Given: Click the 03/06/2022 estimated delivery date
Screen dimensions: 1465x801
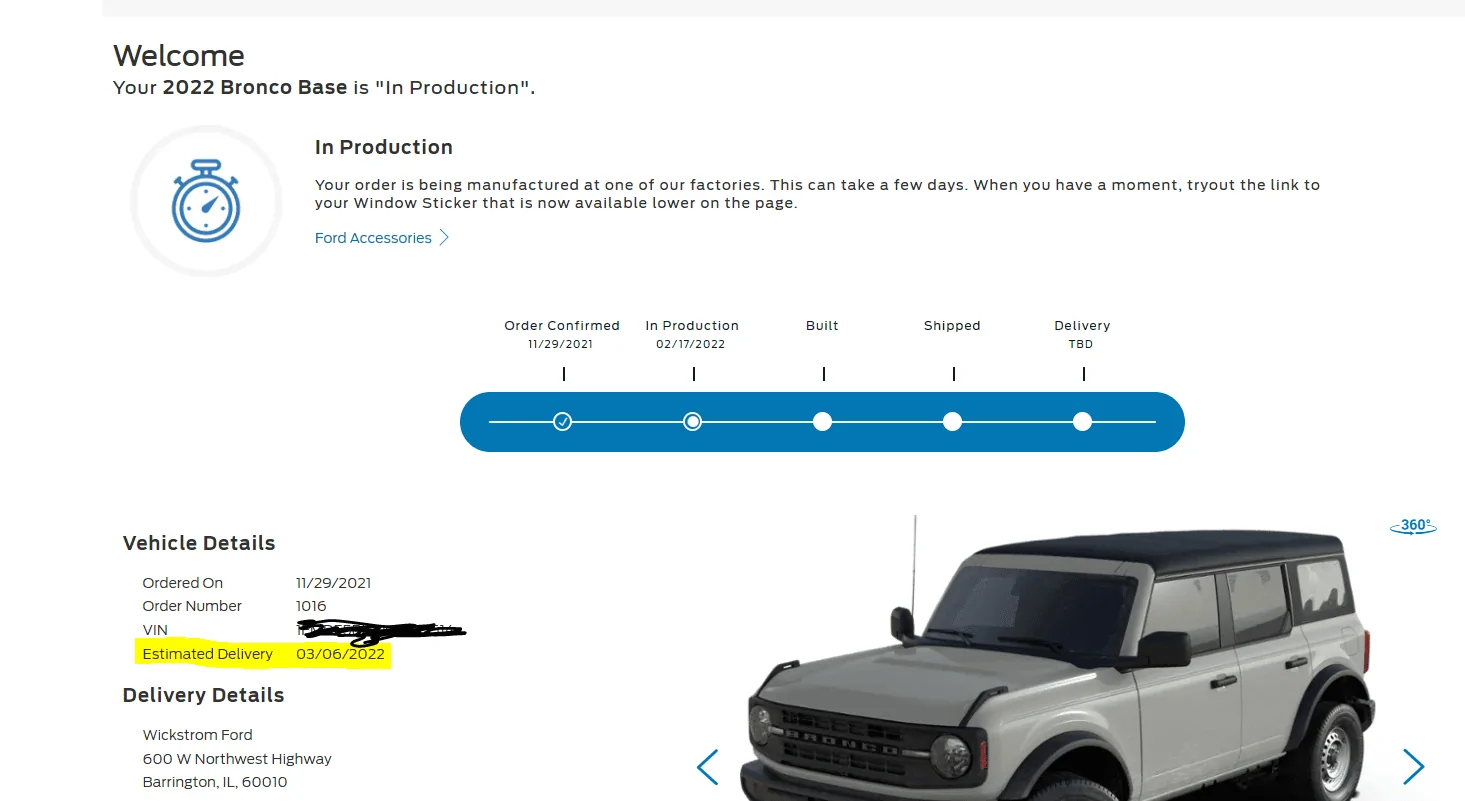Looking at the screenshot, I should 340,654.
